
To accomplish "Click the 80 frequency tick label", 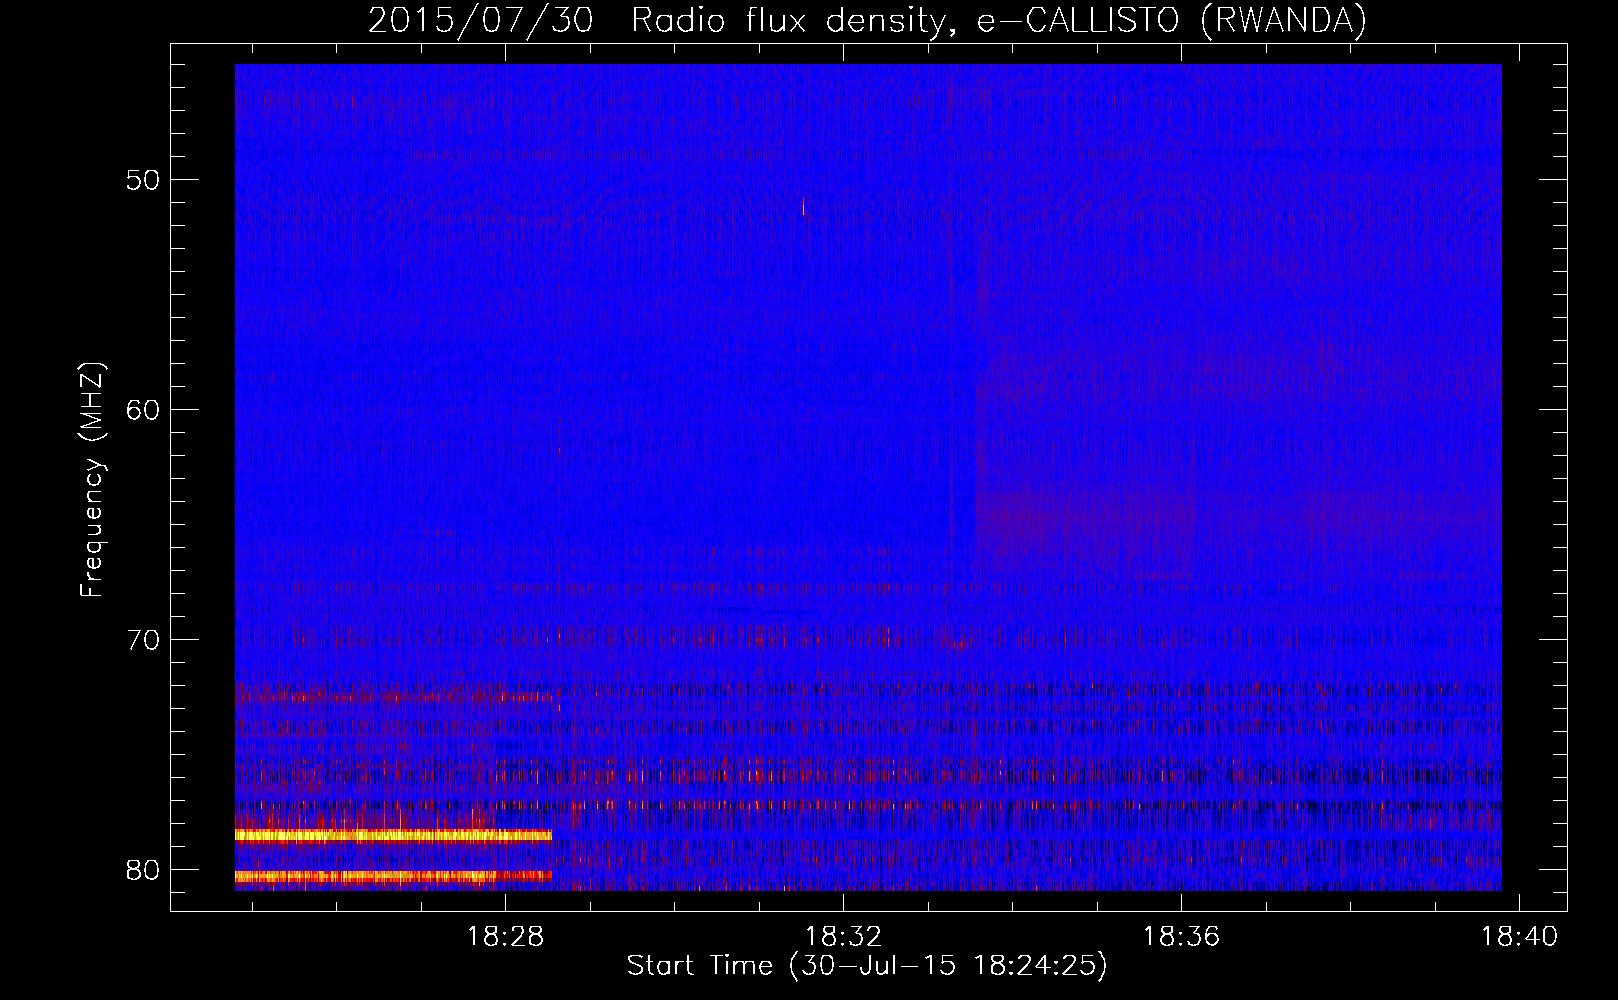I will point(144,870).
